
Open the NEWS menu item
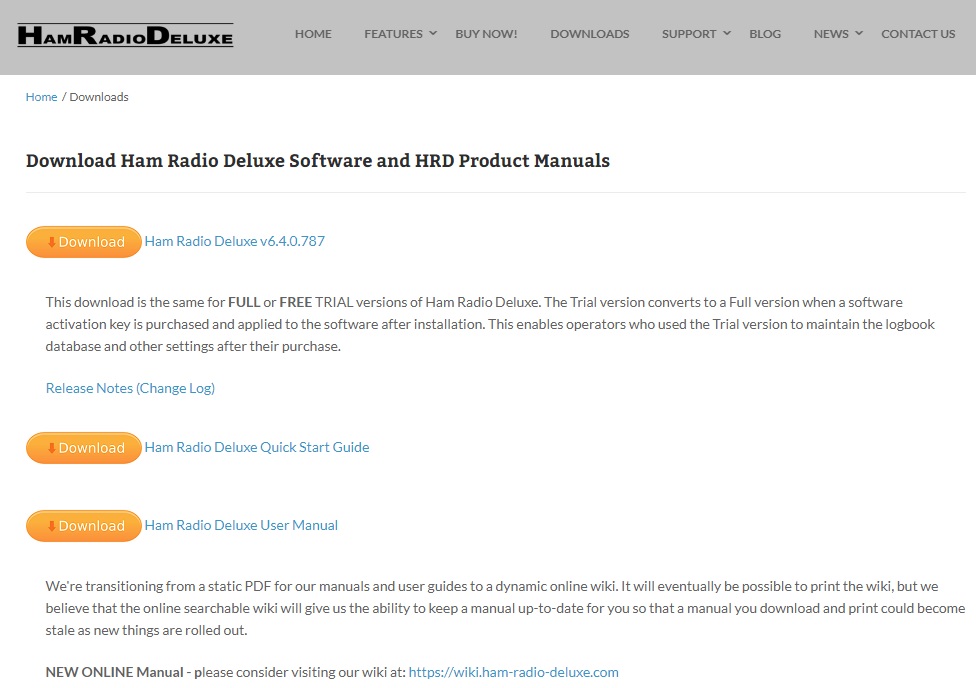click(831, 34)
